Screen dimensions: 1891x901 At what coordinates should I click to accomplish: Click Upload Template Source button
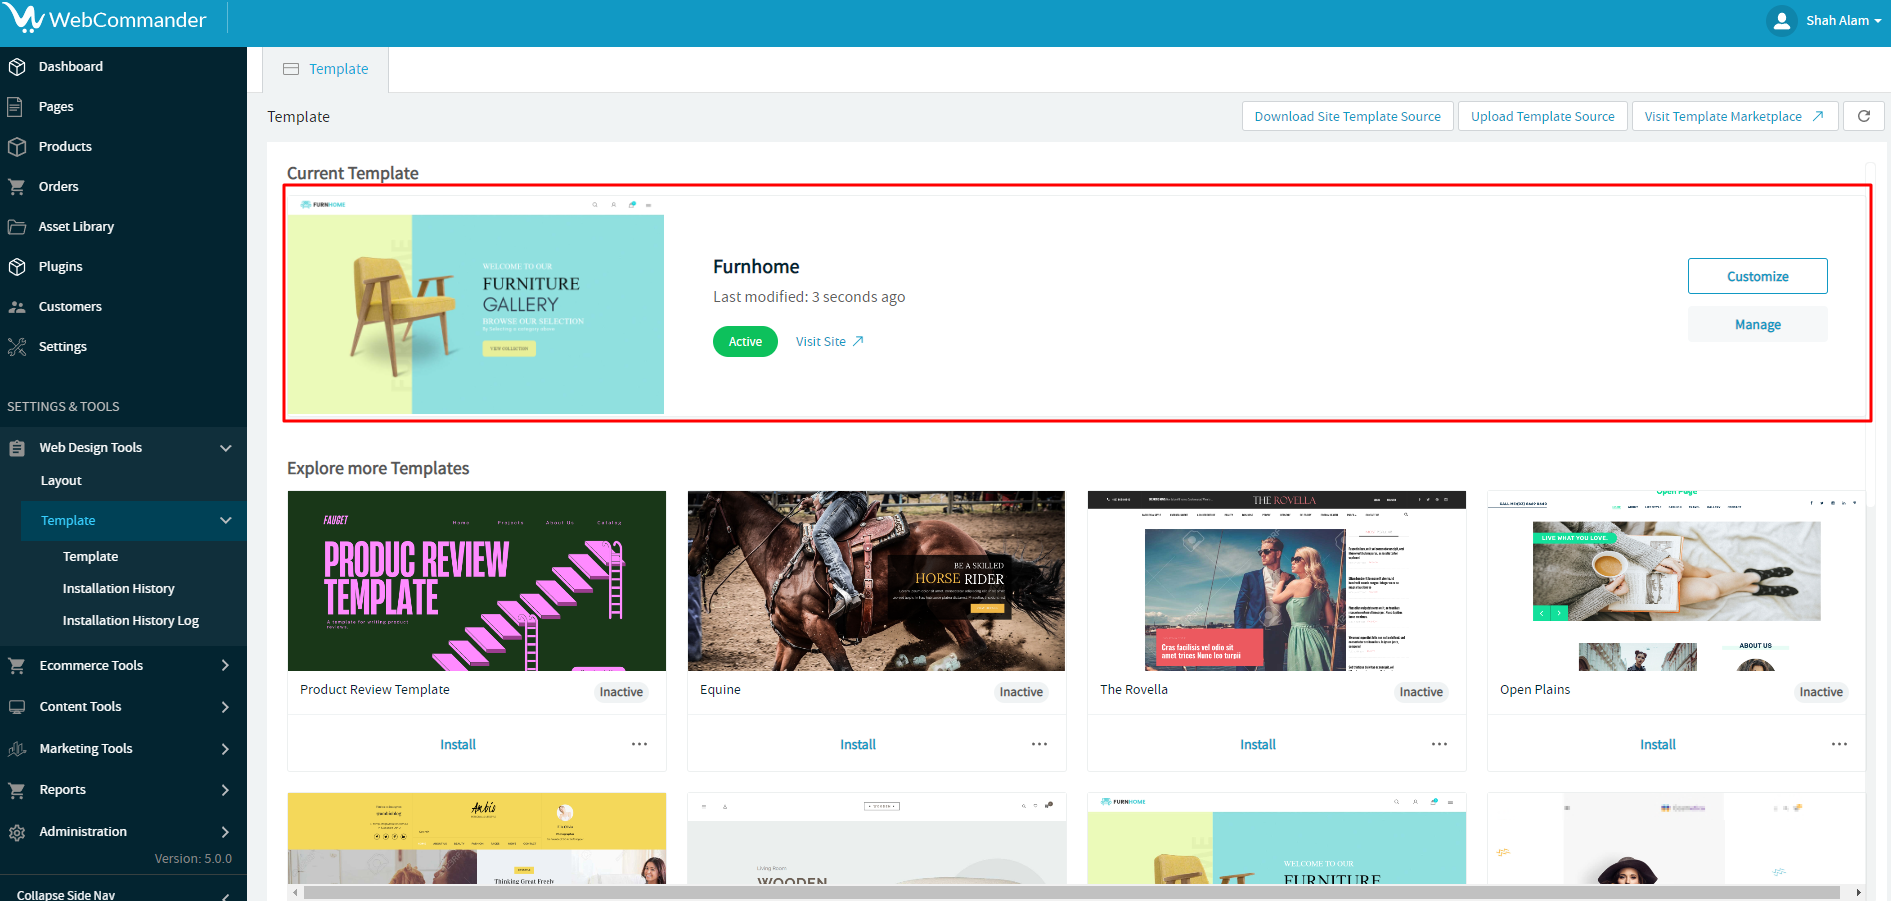pos(1543,116)
